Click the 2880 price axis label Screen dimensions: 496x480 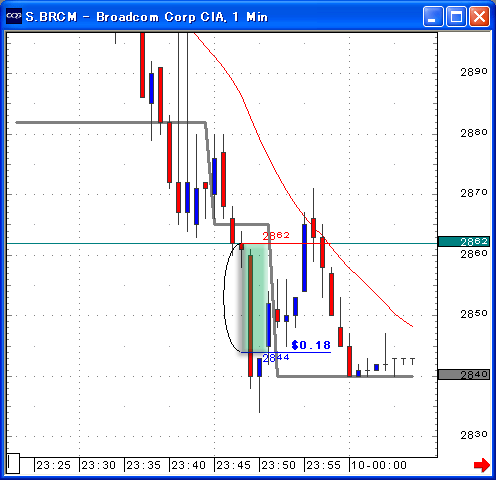(474, 133)
